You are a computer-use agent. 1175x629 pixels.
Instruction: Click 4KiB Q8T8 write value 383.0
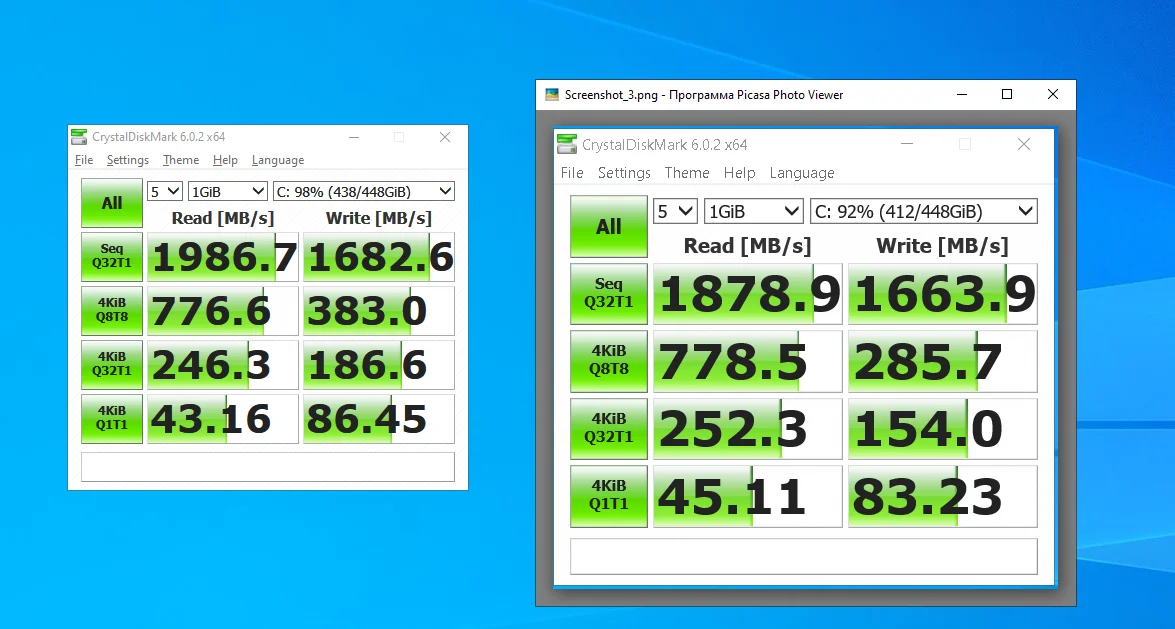pyautogui.click(x=379, y=311)
